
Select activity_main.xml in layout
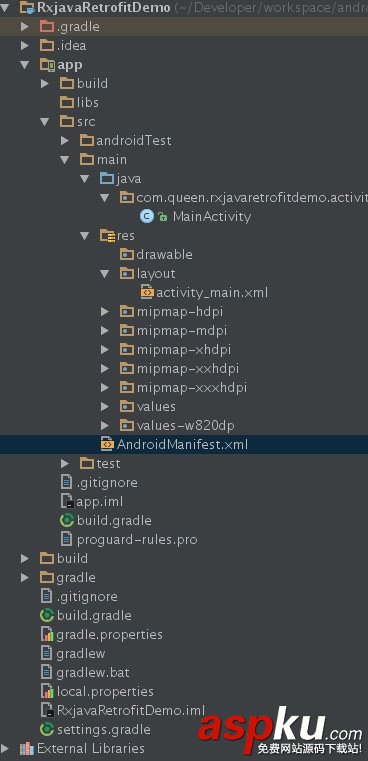pos(212,293)
